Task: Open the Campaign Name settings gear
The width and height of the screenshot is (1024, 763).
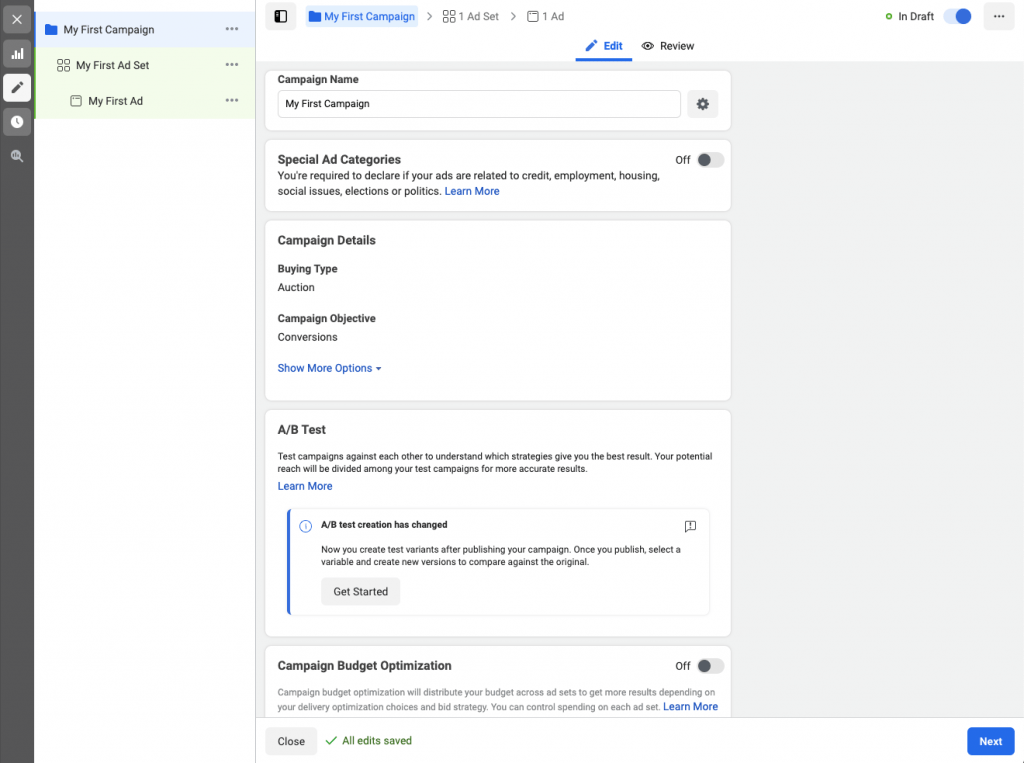Action: tap(702, 104)
